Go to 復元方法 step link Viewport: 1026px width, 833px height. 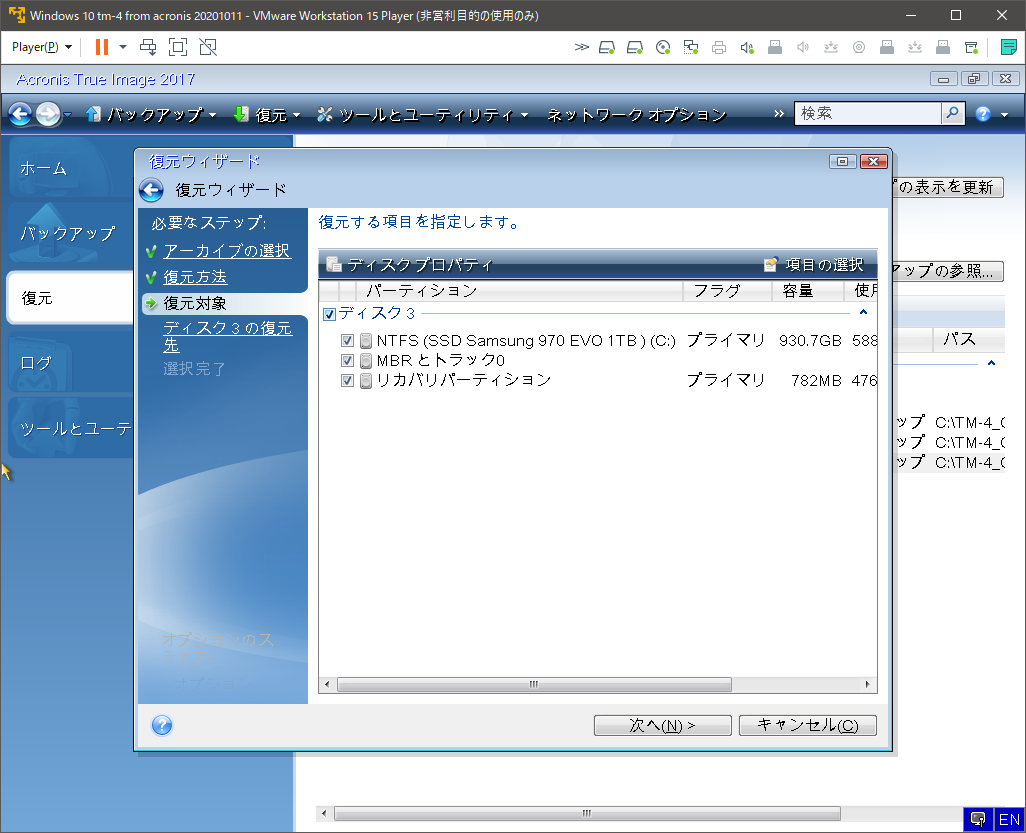click(x=195, y=277)
